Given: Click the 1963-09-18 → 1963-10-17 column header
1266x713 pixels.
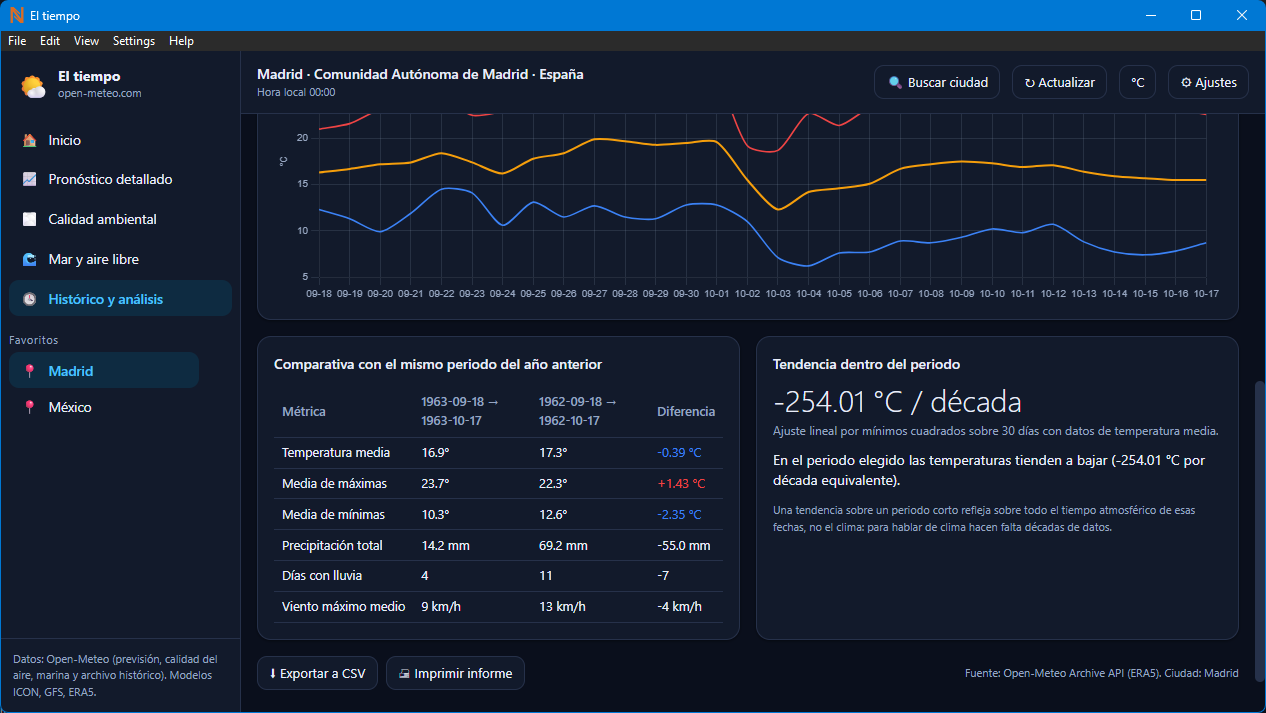Looking at the screenshot, I should pyautogui.click(x=461, y=411).
